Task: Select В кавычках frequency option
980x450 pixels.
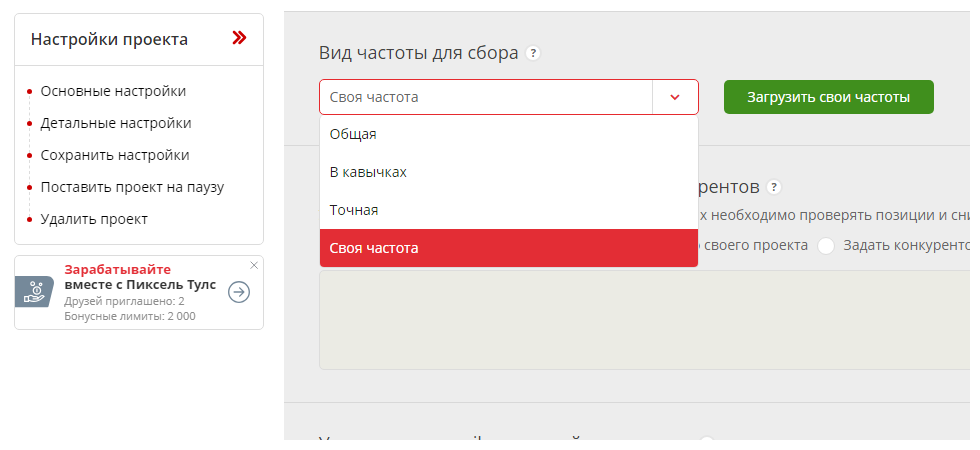Action: (x=509, y=172)
